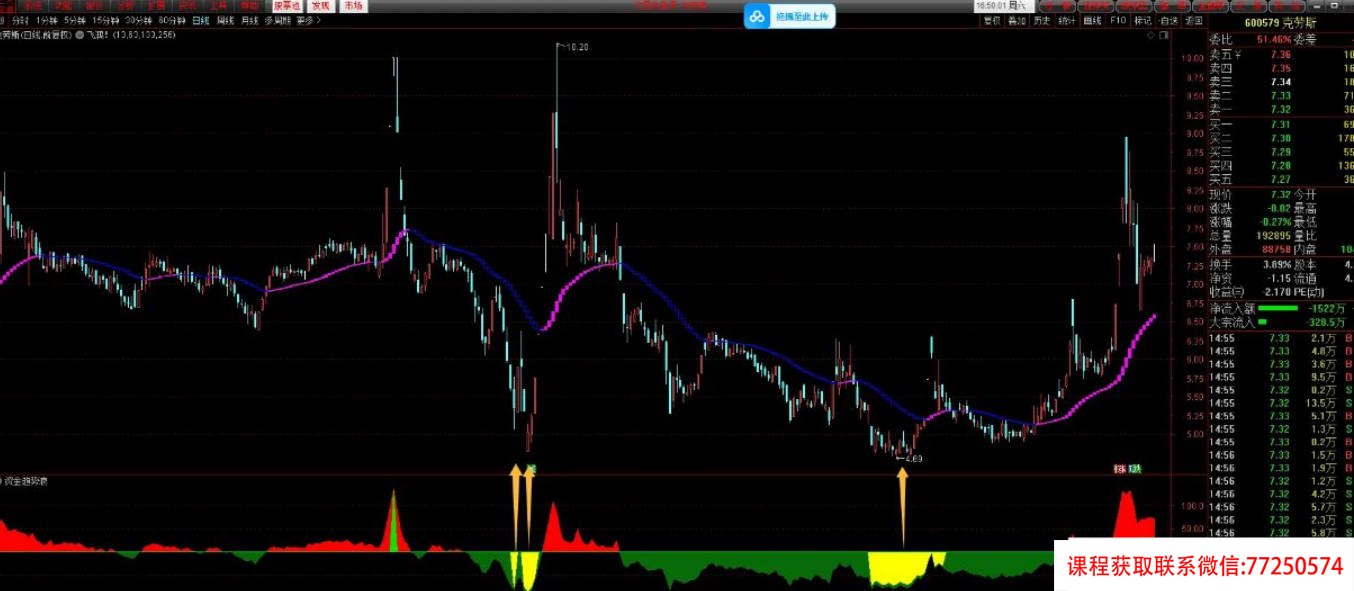The width and height of the screenshot is (1354, 591).
Task: Click the 飞跟1 (13,83,133,256) indicator label
Action: tap(131, 34)
